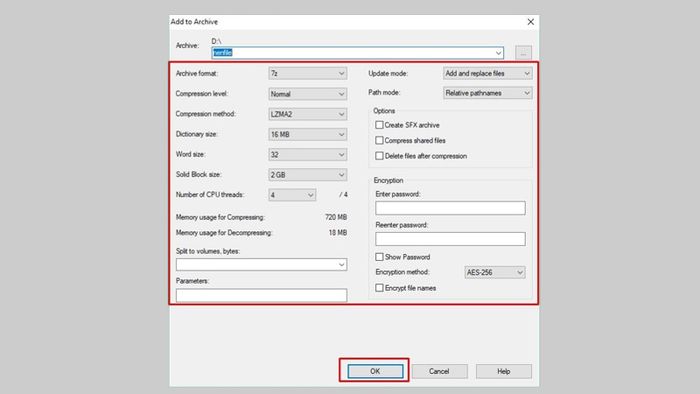Click the Options group label
700x394 pixels.
pos(384,111)
